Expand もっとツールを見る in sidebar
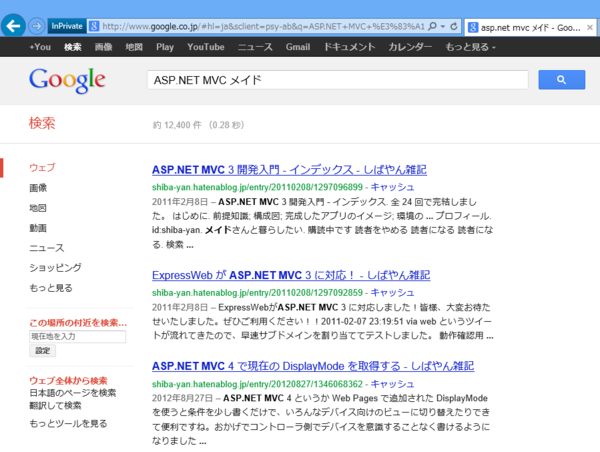This screenshot has width=600, height=452. [68, 423]
